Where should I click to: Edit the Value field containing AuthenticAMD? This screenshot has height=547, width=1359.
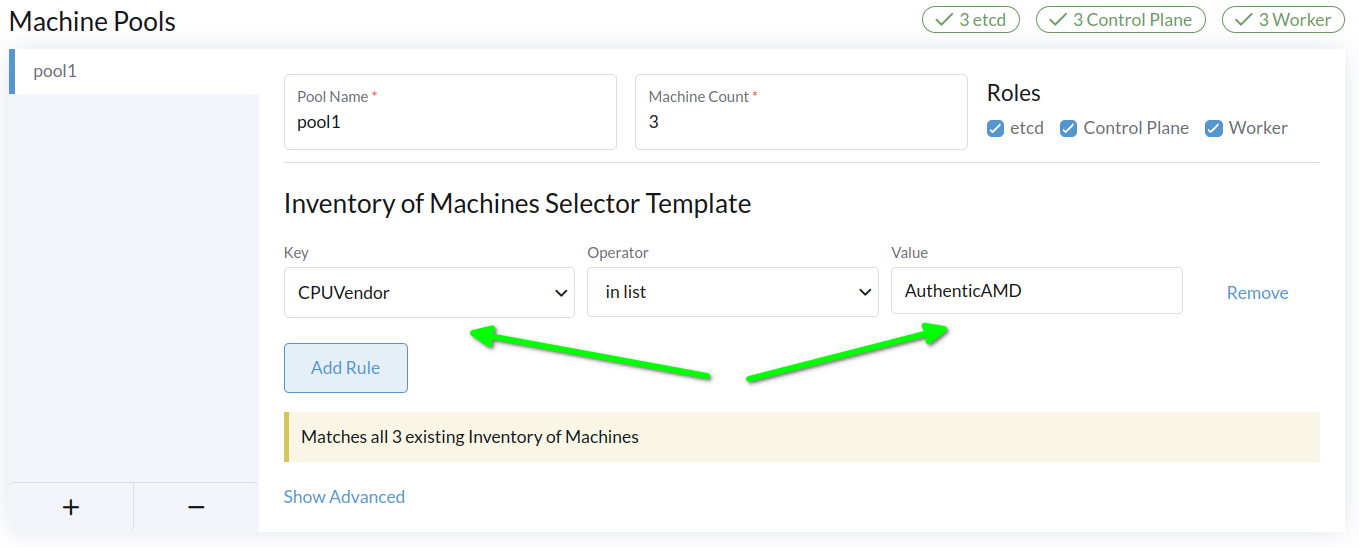pyautogui.click(x=1036, y=291)
